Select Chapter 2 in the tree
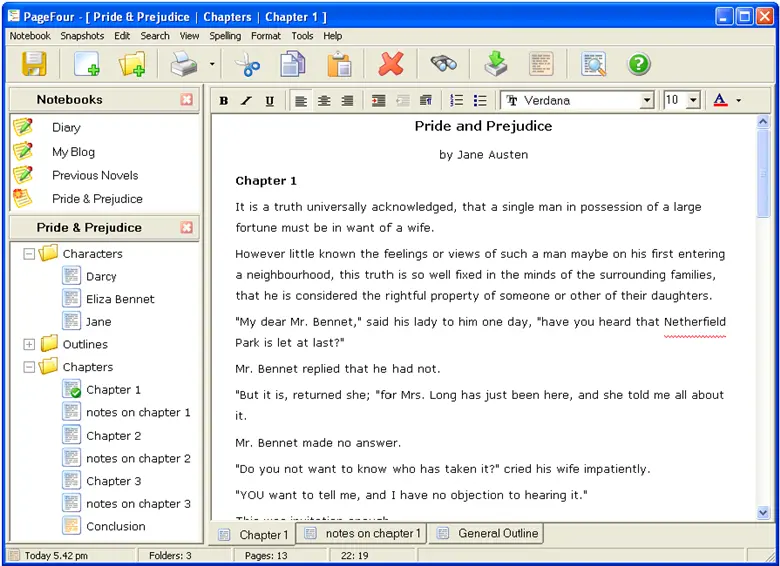This screenshot has width=780, height=566. (113, 436)
